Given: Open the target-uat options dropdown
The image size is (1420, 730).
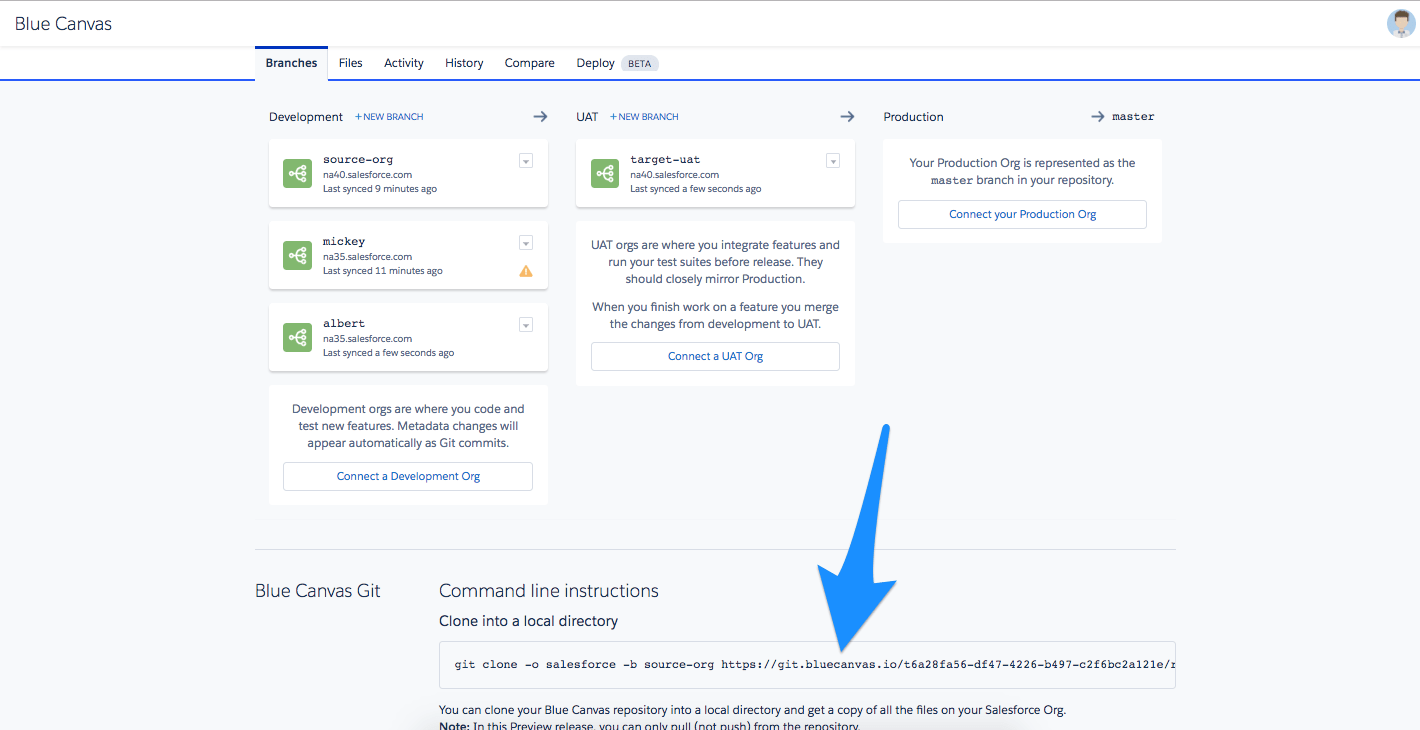Looking at the screenshot, I should 832,160.
